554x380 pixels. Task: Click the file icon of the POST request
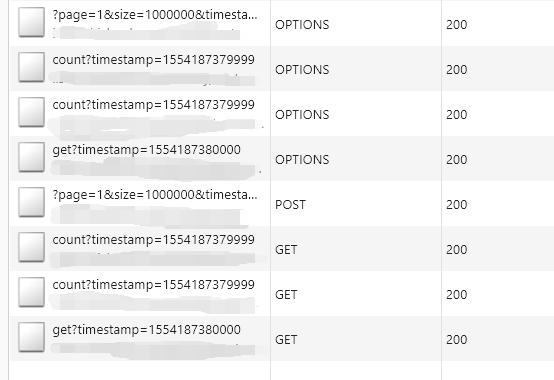click(31, 202)
